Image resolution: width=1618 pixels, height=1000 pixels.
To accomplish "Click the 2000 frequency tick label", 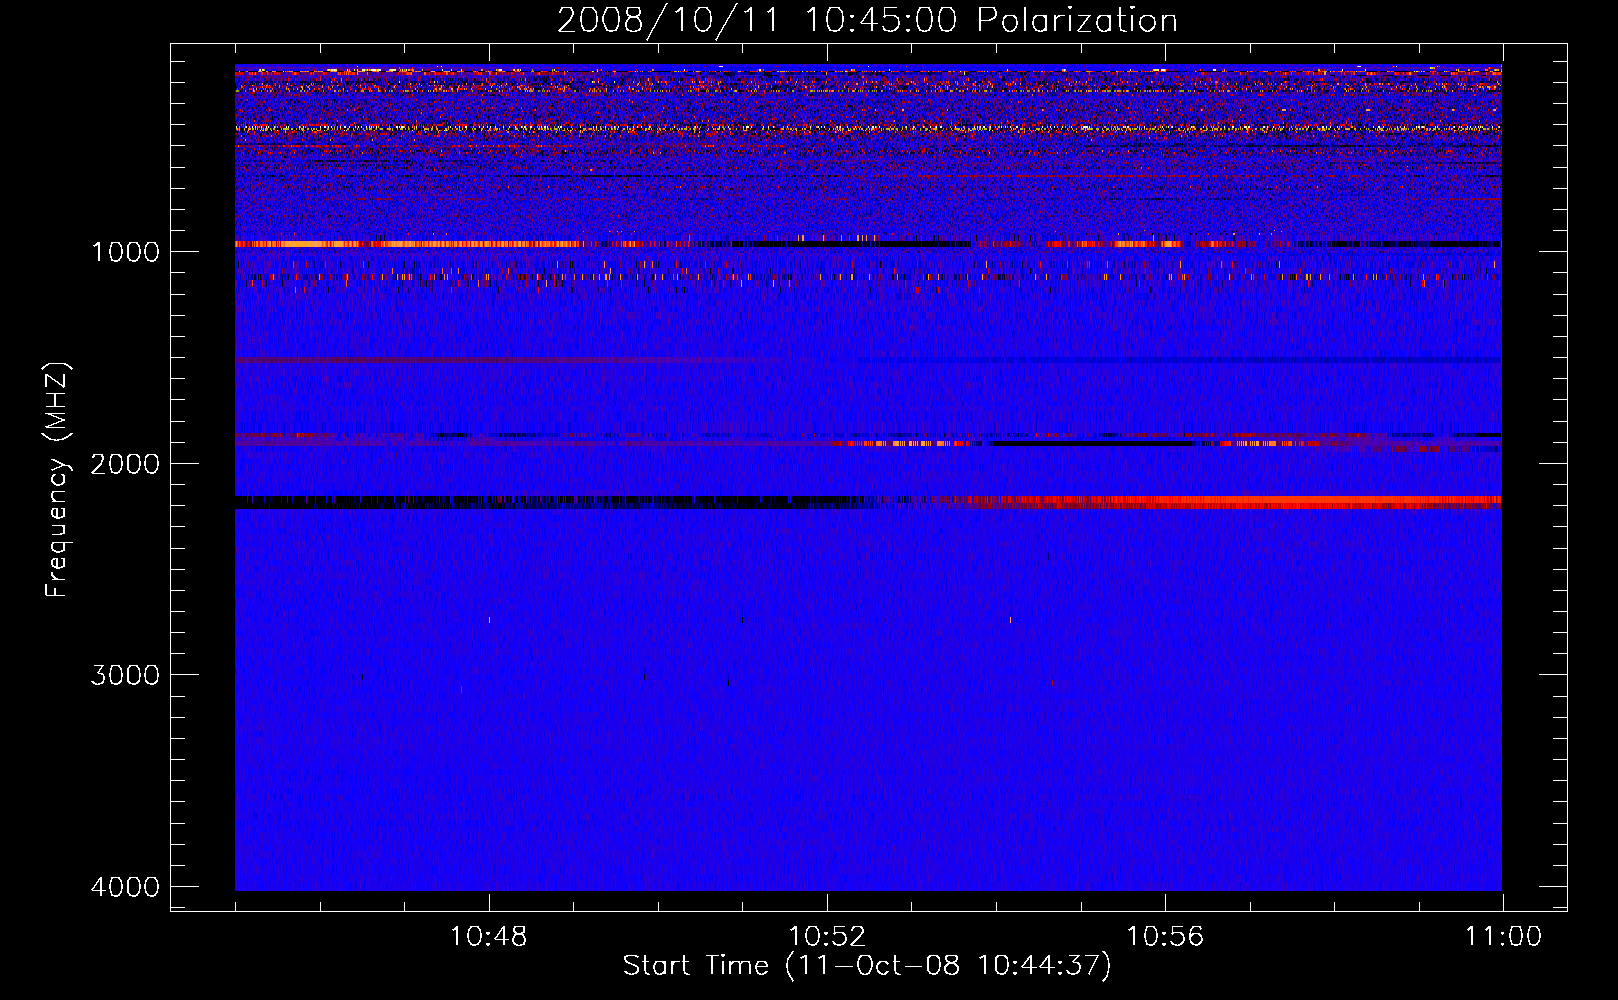I will pyautogui.click(x=125, y=464).
